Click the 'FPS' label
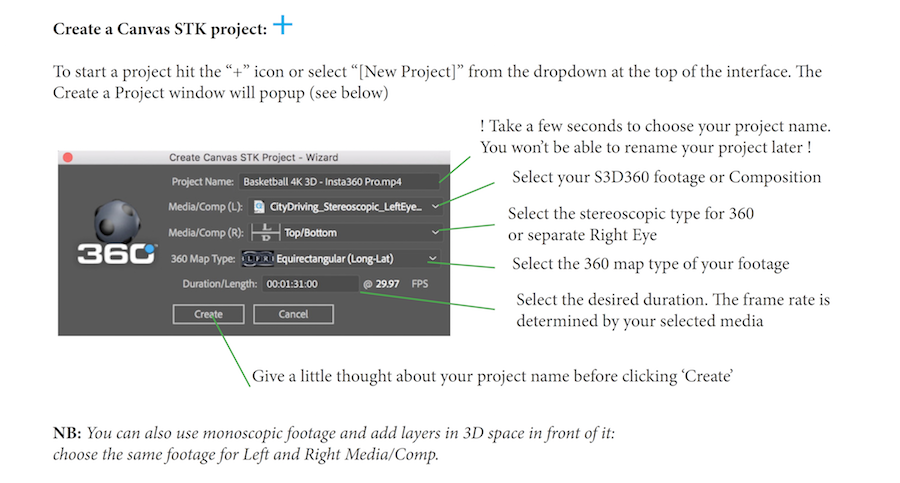Image resolution: width=900 pixels, height=483 pixels. 420,284
